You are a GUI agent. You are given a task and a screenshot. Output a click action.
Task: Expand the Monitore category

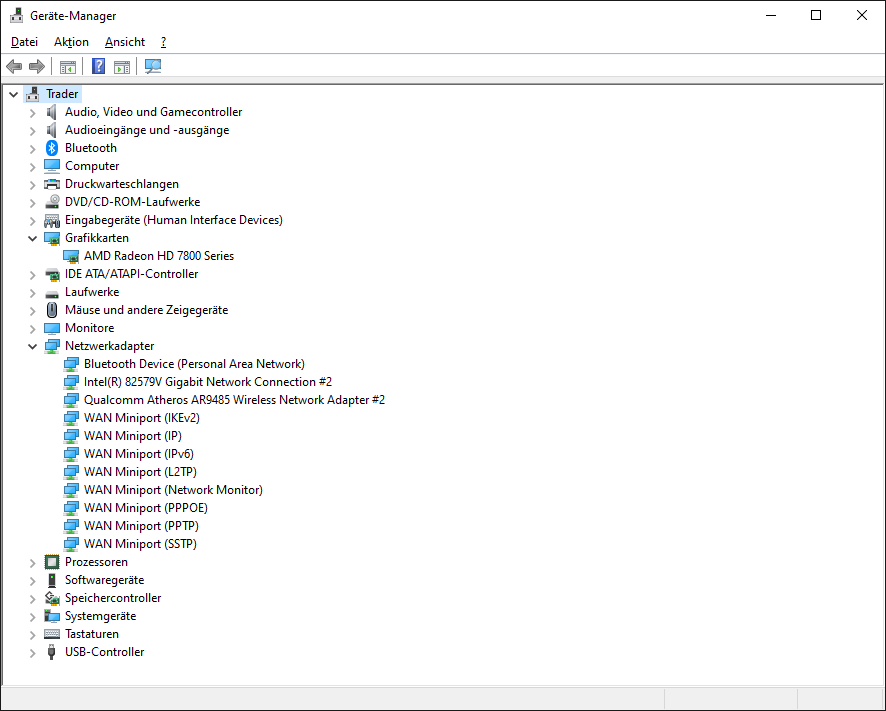click(33, 329)
